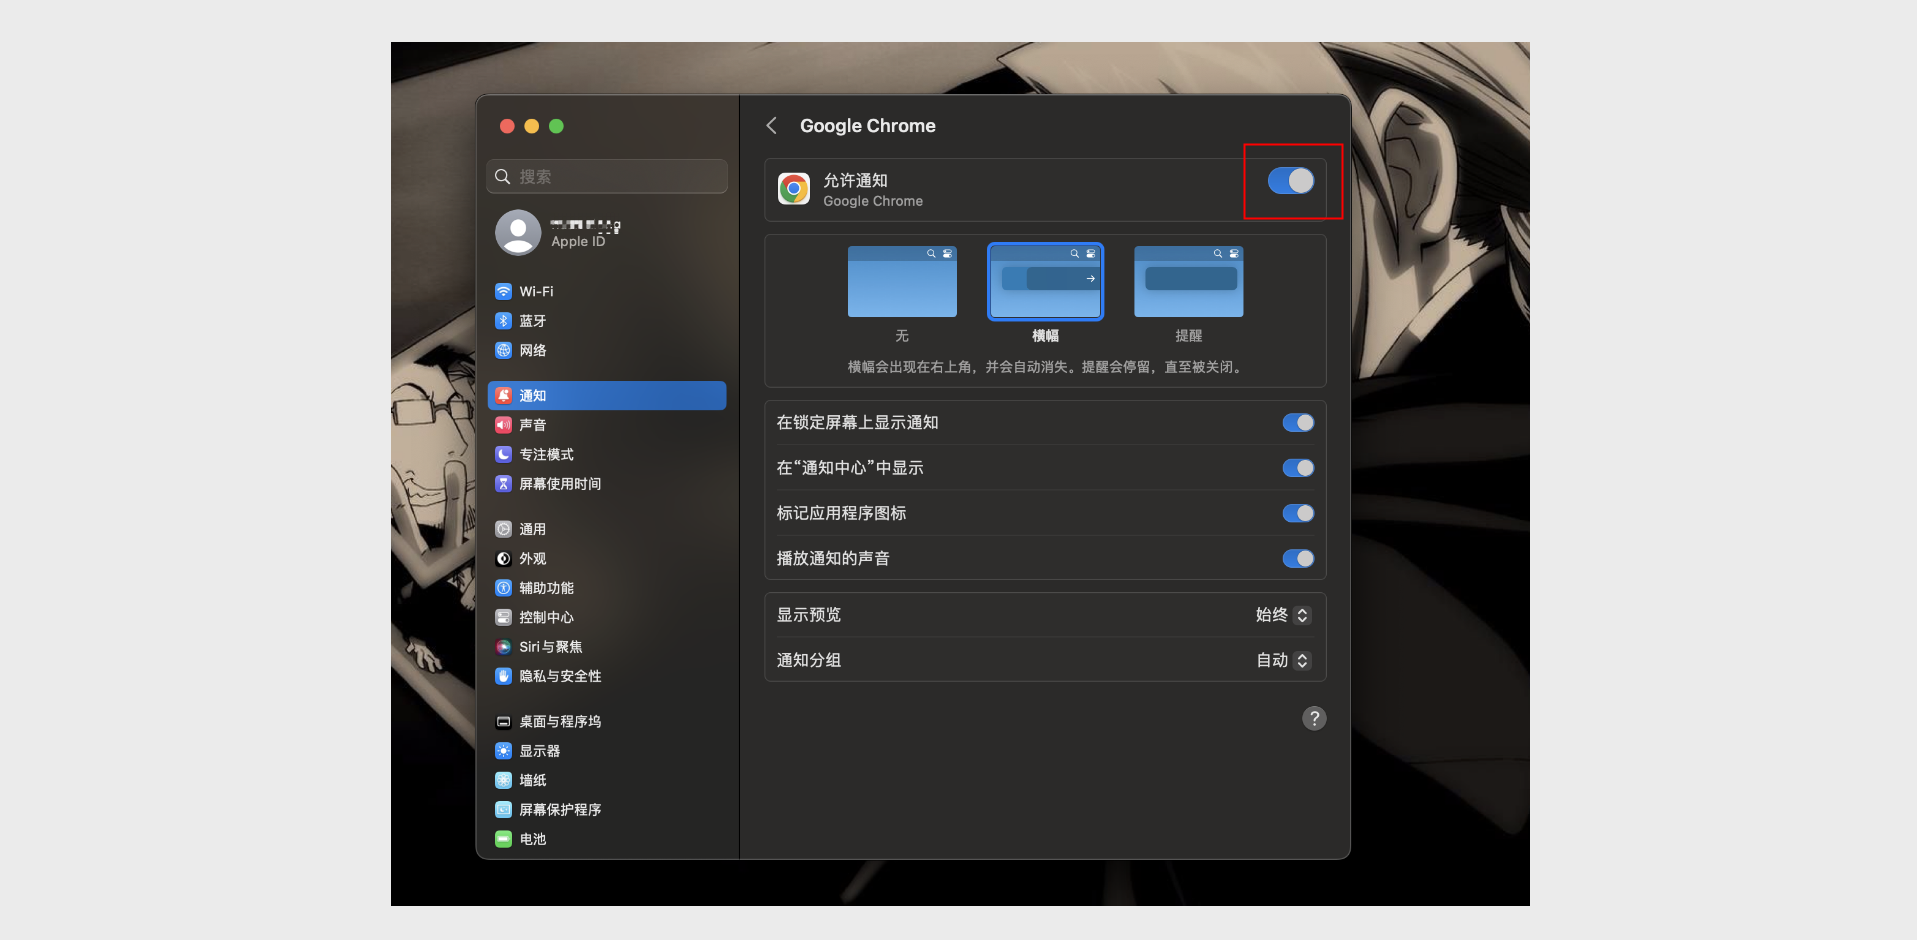Image resolution: width=1917 pixels, height=940 pixels.
Task: Click the Screen Saver (屏幕保护程序) icon
Action: pos(504,810)
